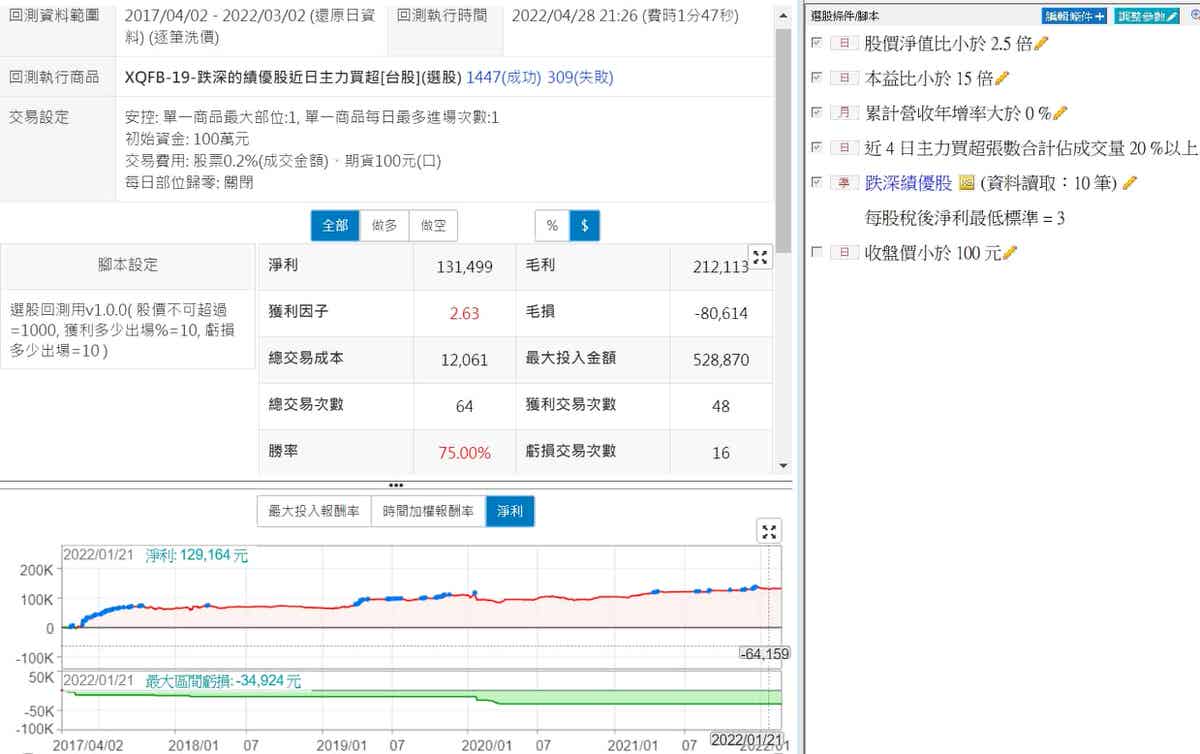Open the 跌深績優股 script link

pyautogui.click(x=908, y=183)
